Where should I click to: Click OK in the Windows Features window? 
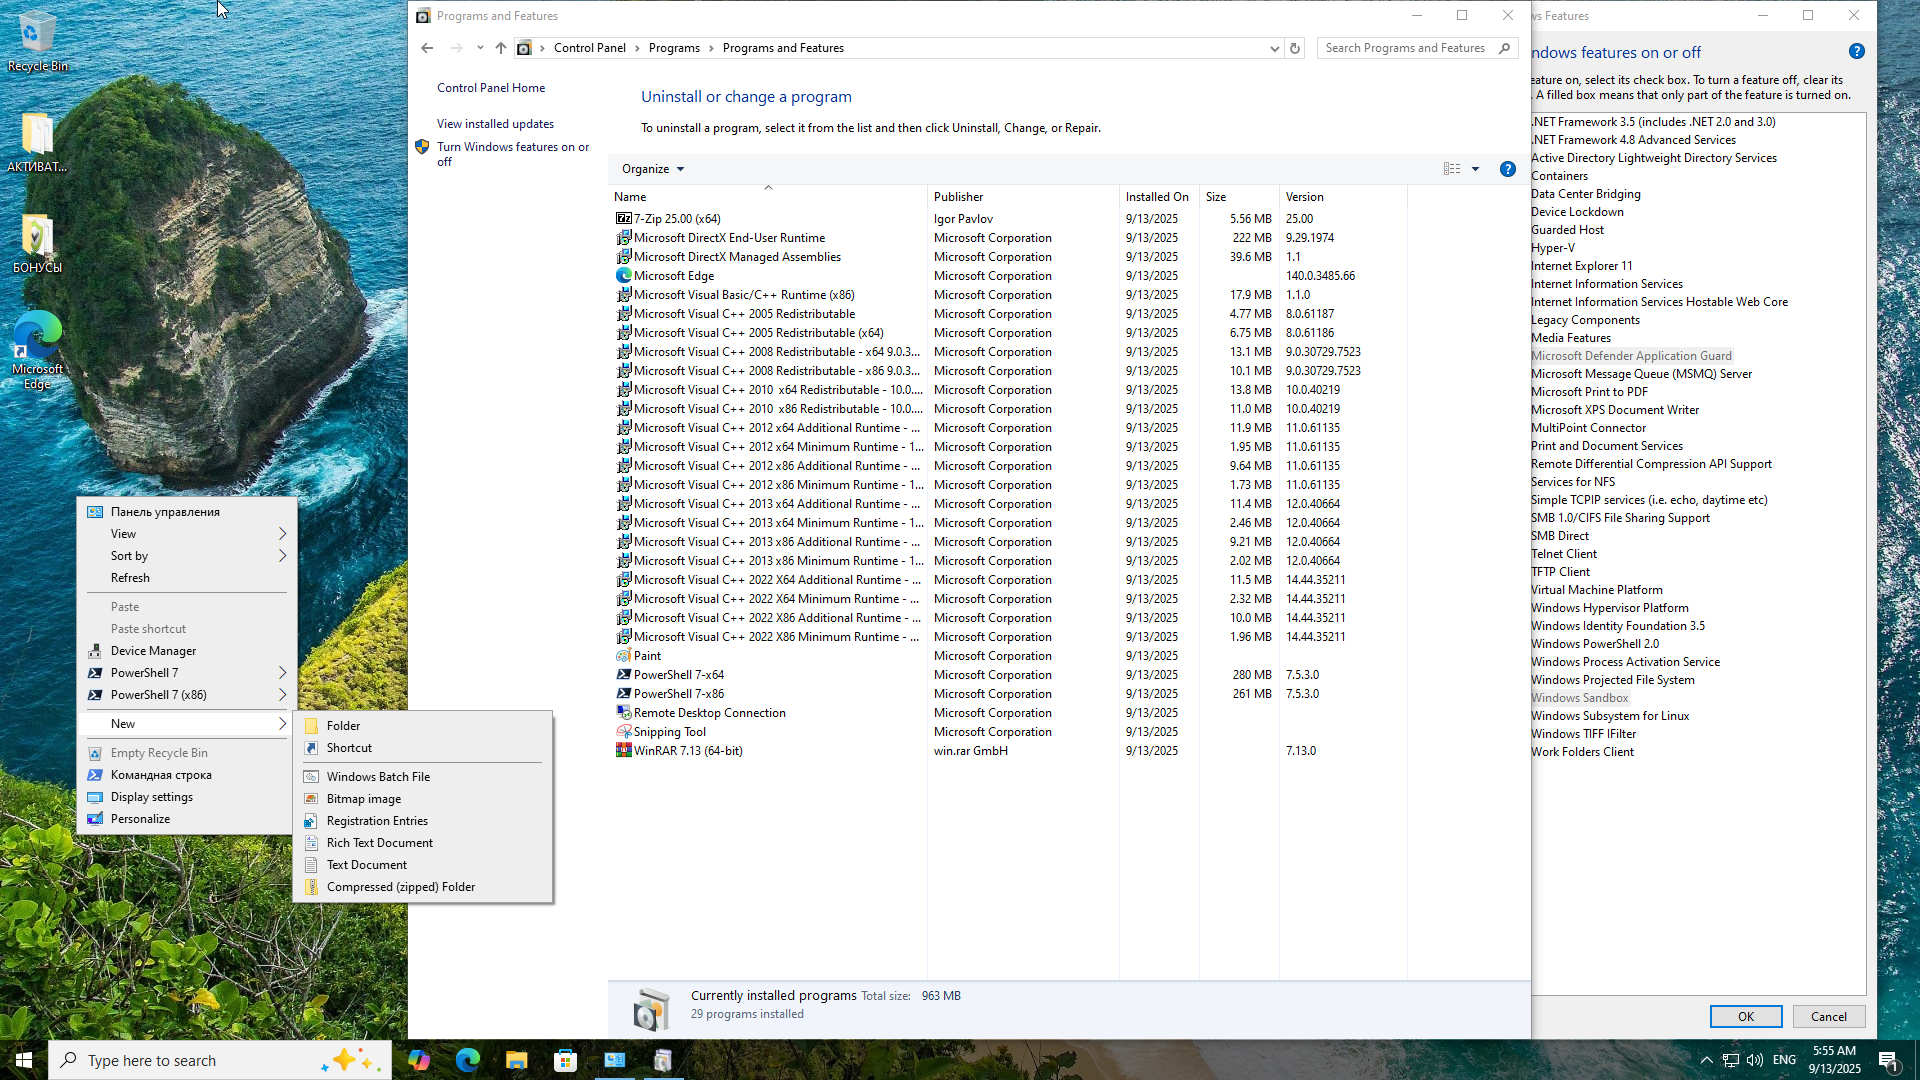1746,1017
